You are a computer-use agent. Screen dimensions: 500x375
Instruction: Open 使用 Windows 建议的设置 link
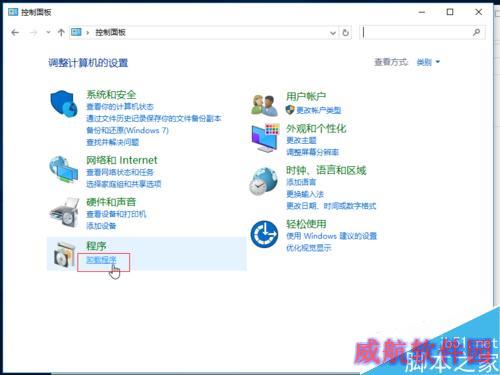tap(331, 236)
